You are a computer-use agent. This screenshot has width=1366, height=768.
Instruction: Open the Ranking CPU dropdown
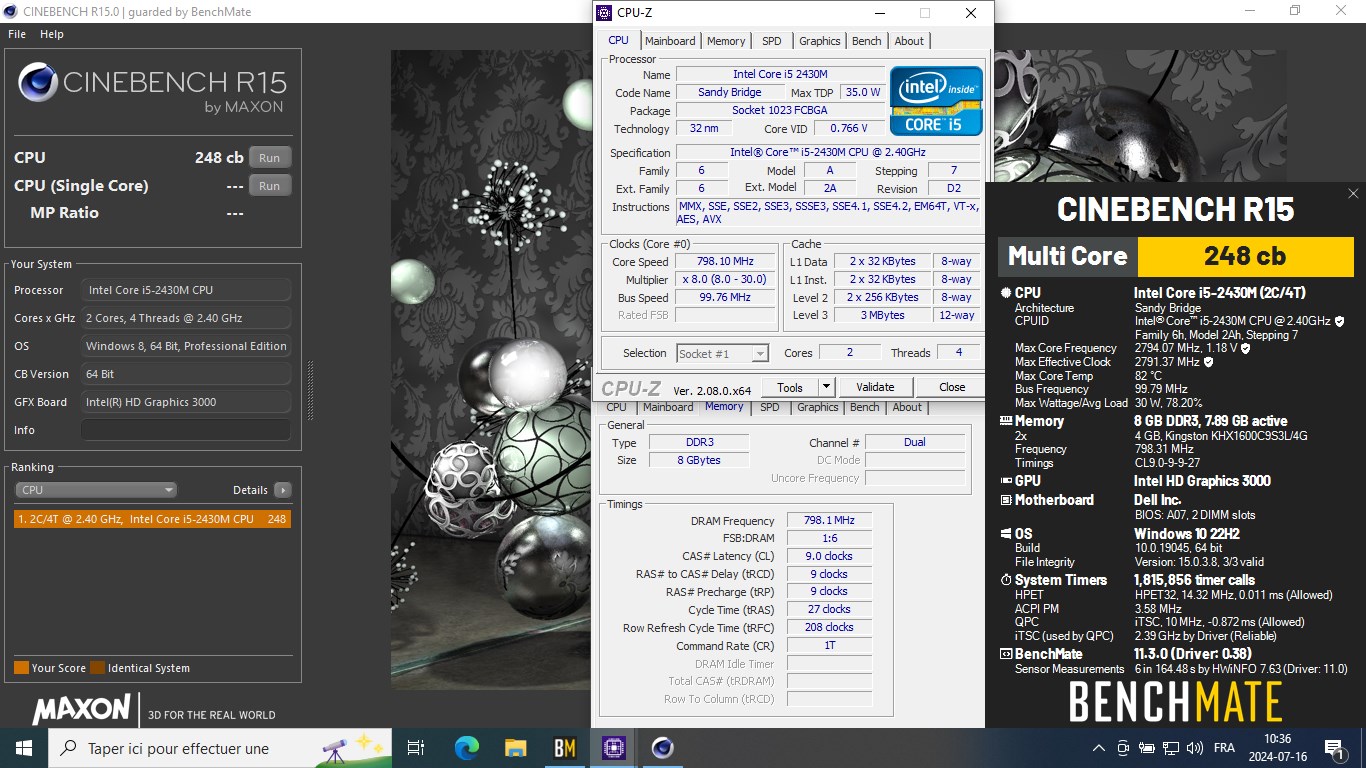pyautogui.click(x=96, y=490)
